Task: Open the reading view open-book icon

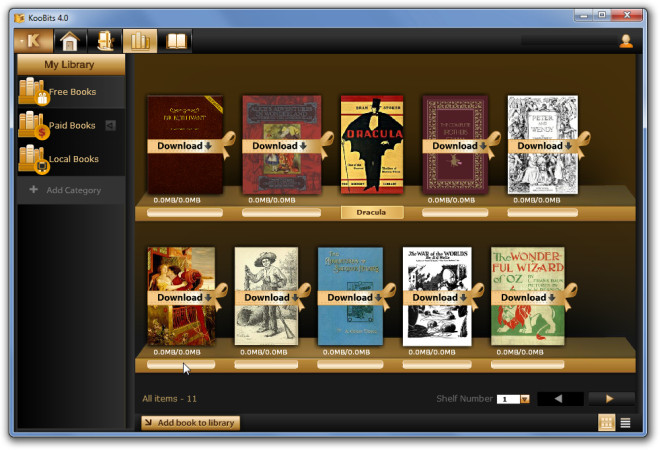Action: 176,41
